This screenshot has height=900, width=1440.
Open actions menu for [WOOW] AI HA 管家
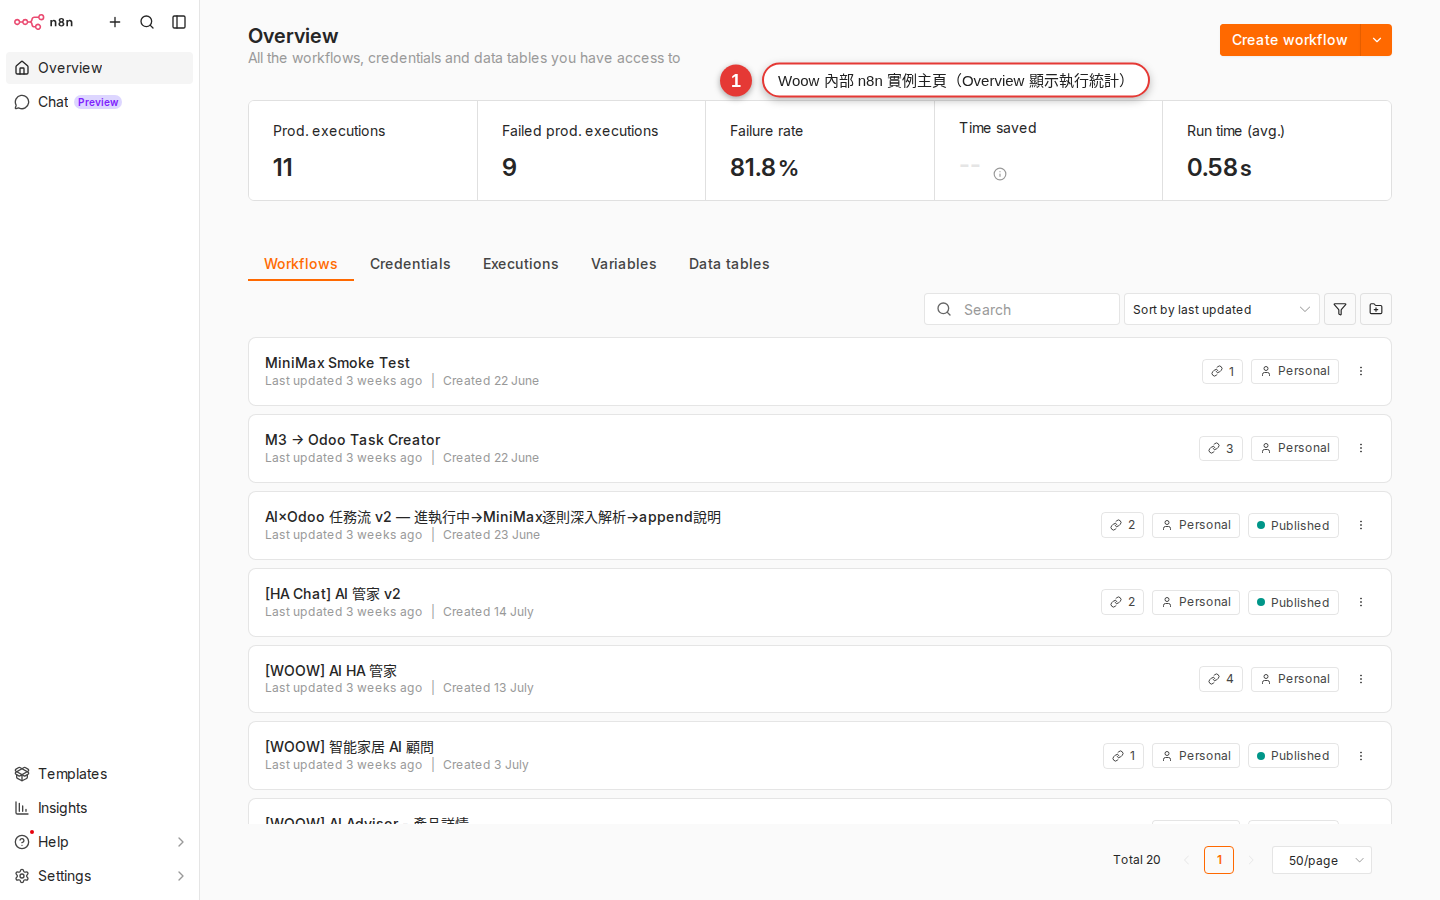pos(1361,679)
